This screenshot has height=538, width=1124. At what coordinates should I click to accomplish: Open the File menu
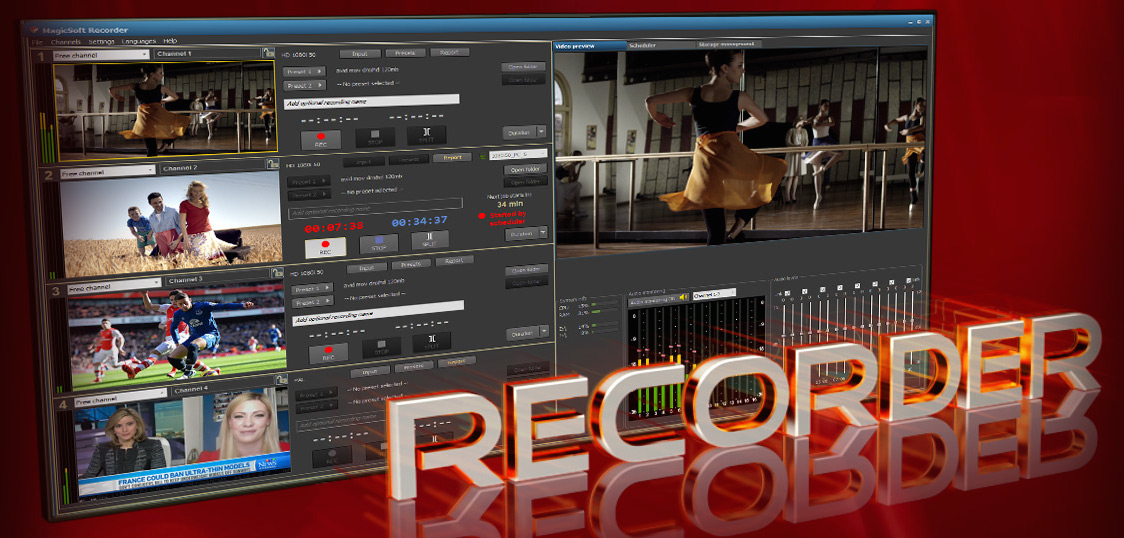pyautogui.click(x=37, y=42)
